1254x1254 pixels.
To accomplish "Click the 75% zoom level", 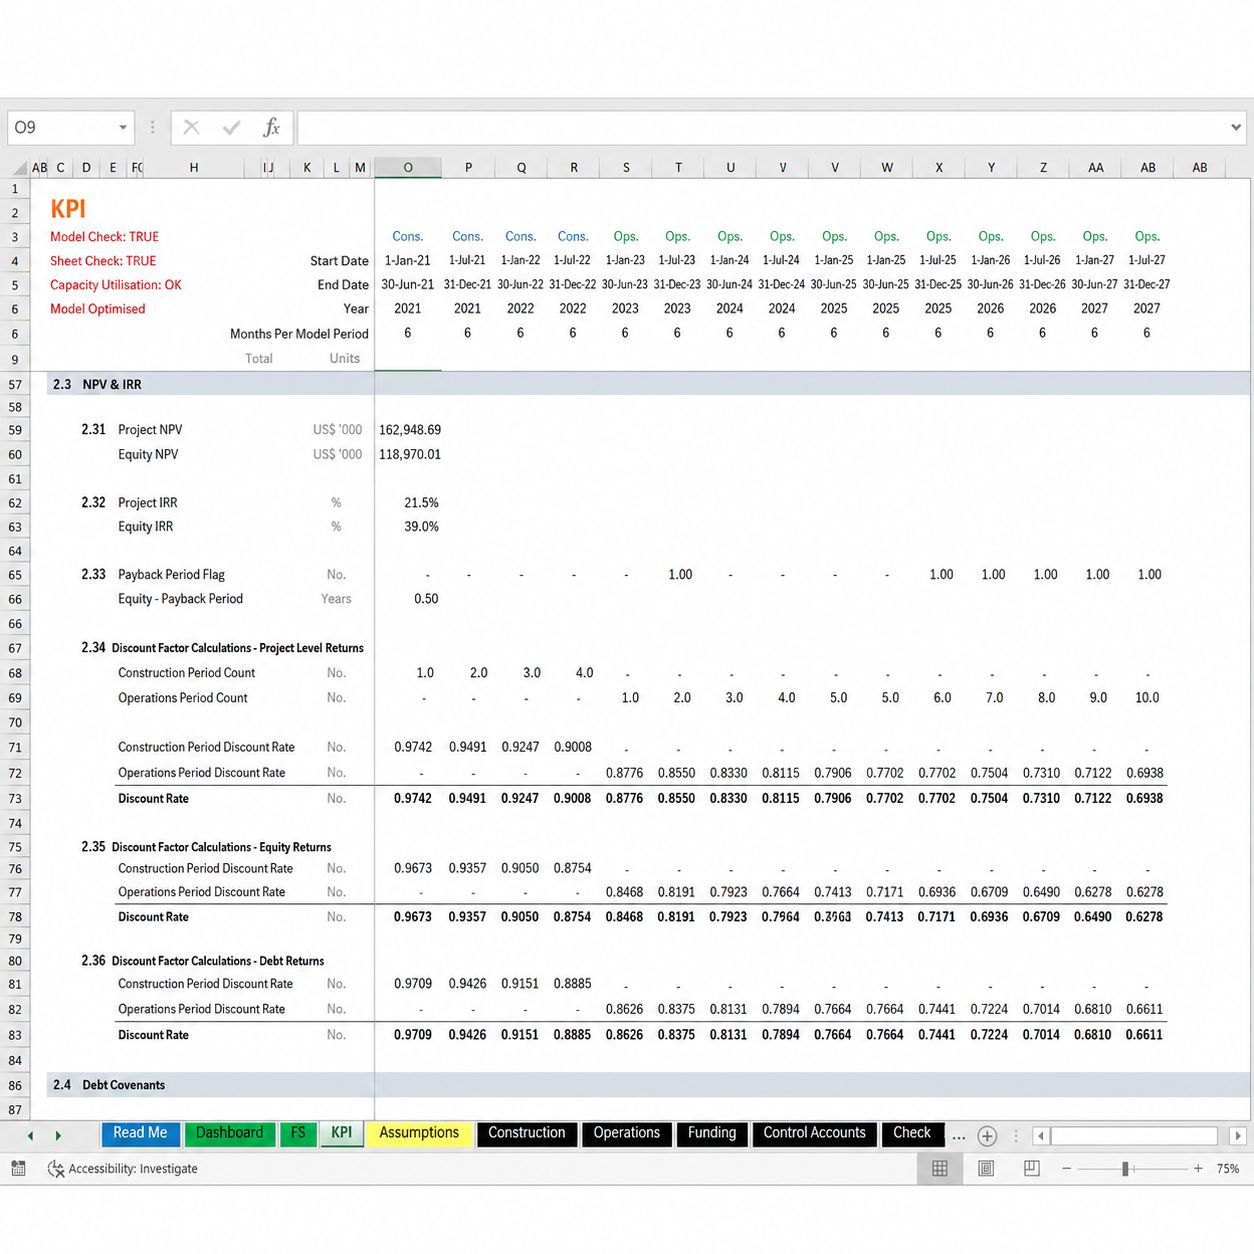I will (x=1228, y=1168).
